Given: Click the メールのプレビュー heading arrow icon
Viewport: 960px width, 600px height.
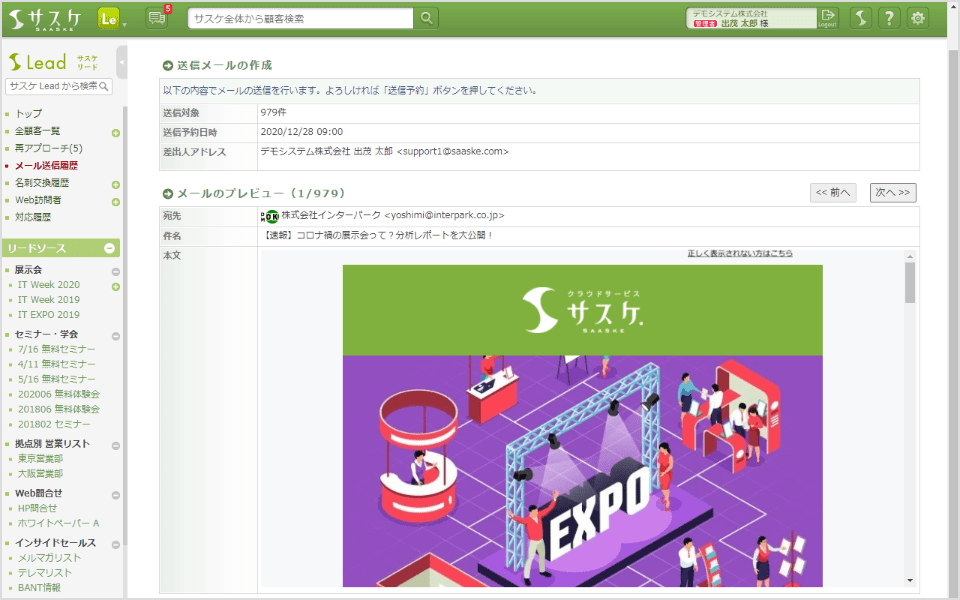Looking at the screenshot, I should [168, 193].
